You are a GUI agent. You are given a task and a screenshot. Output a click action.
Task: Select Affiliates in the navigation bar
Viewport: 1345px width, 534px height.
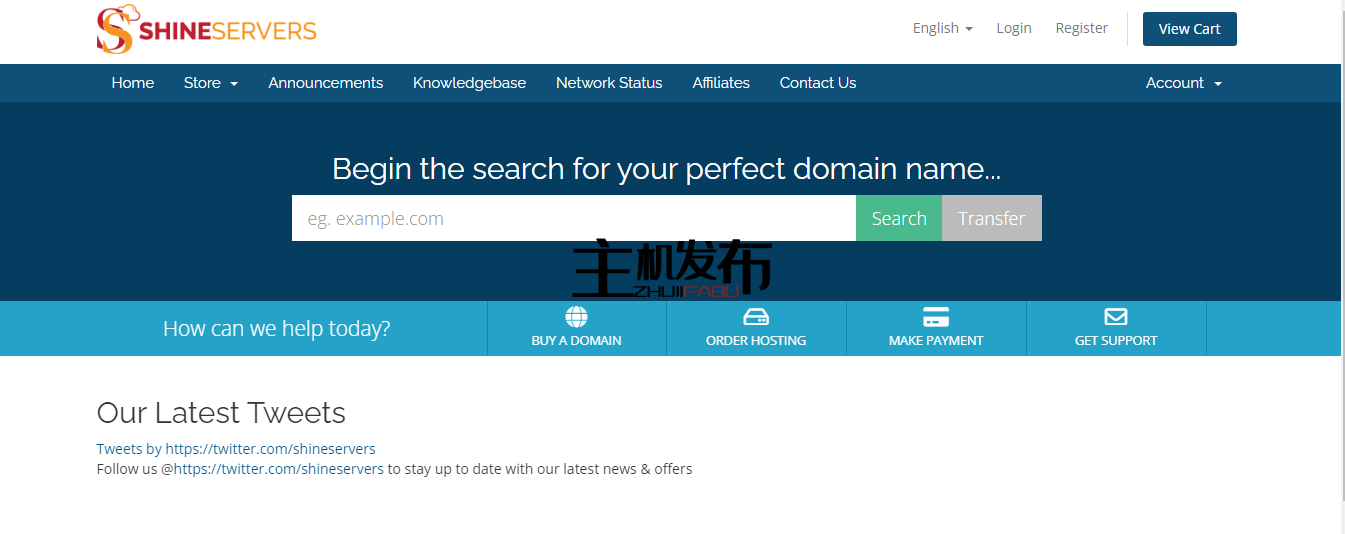[721, 83]
